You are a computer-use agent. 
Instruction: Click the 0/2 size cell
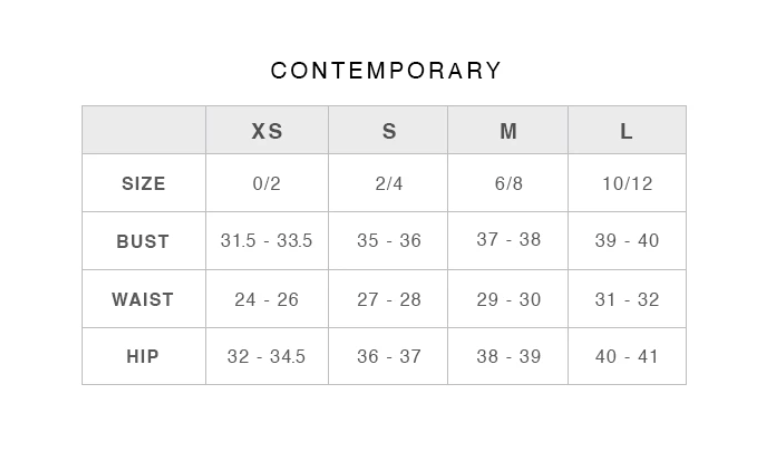267,184
